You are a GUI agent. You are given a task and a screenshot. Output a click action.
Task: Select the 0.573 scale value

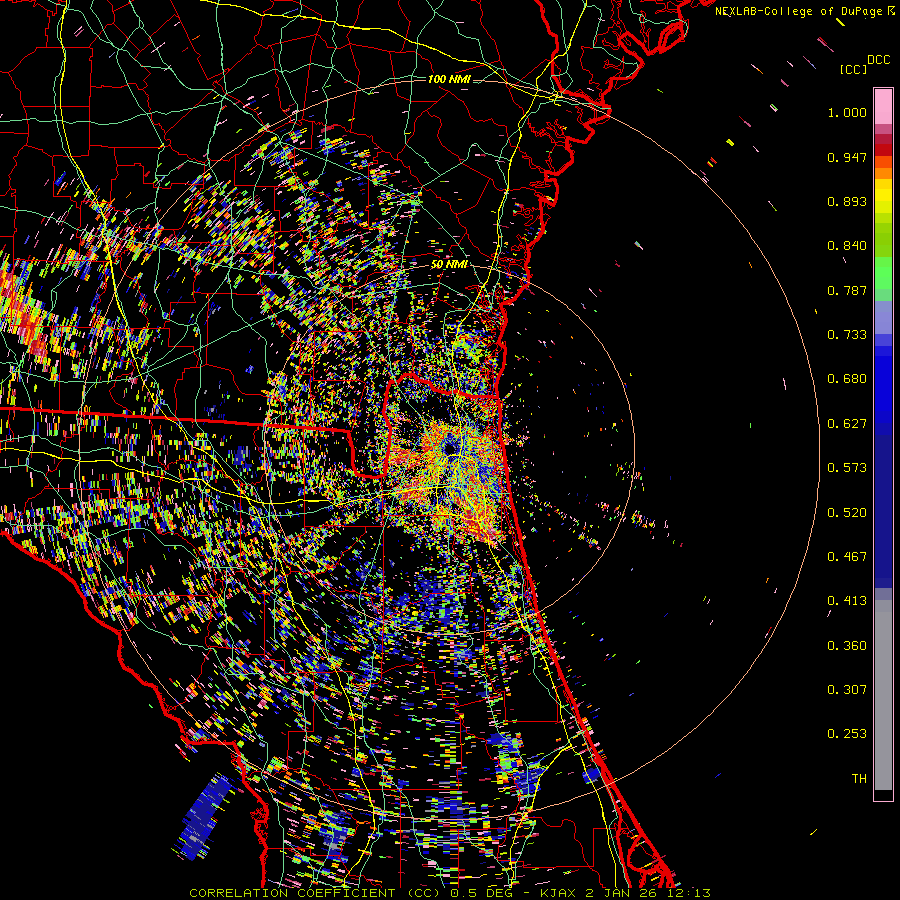[847, 468]
